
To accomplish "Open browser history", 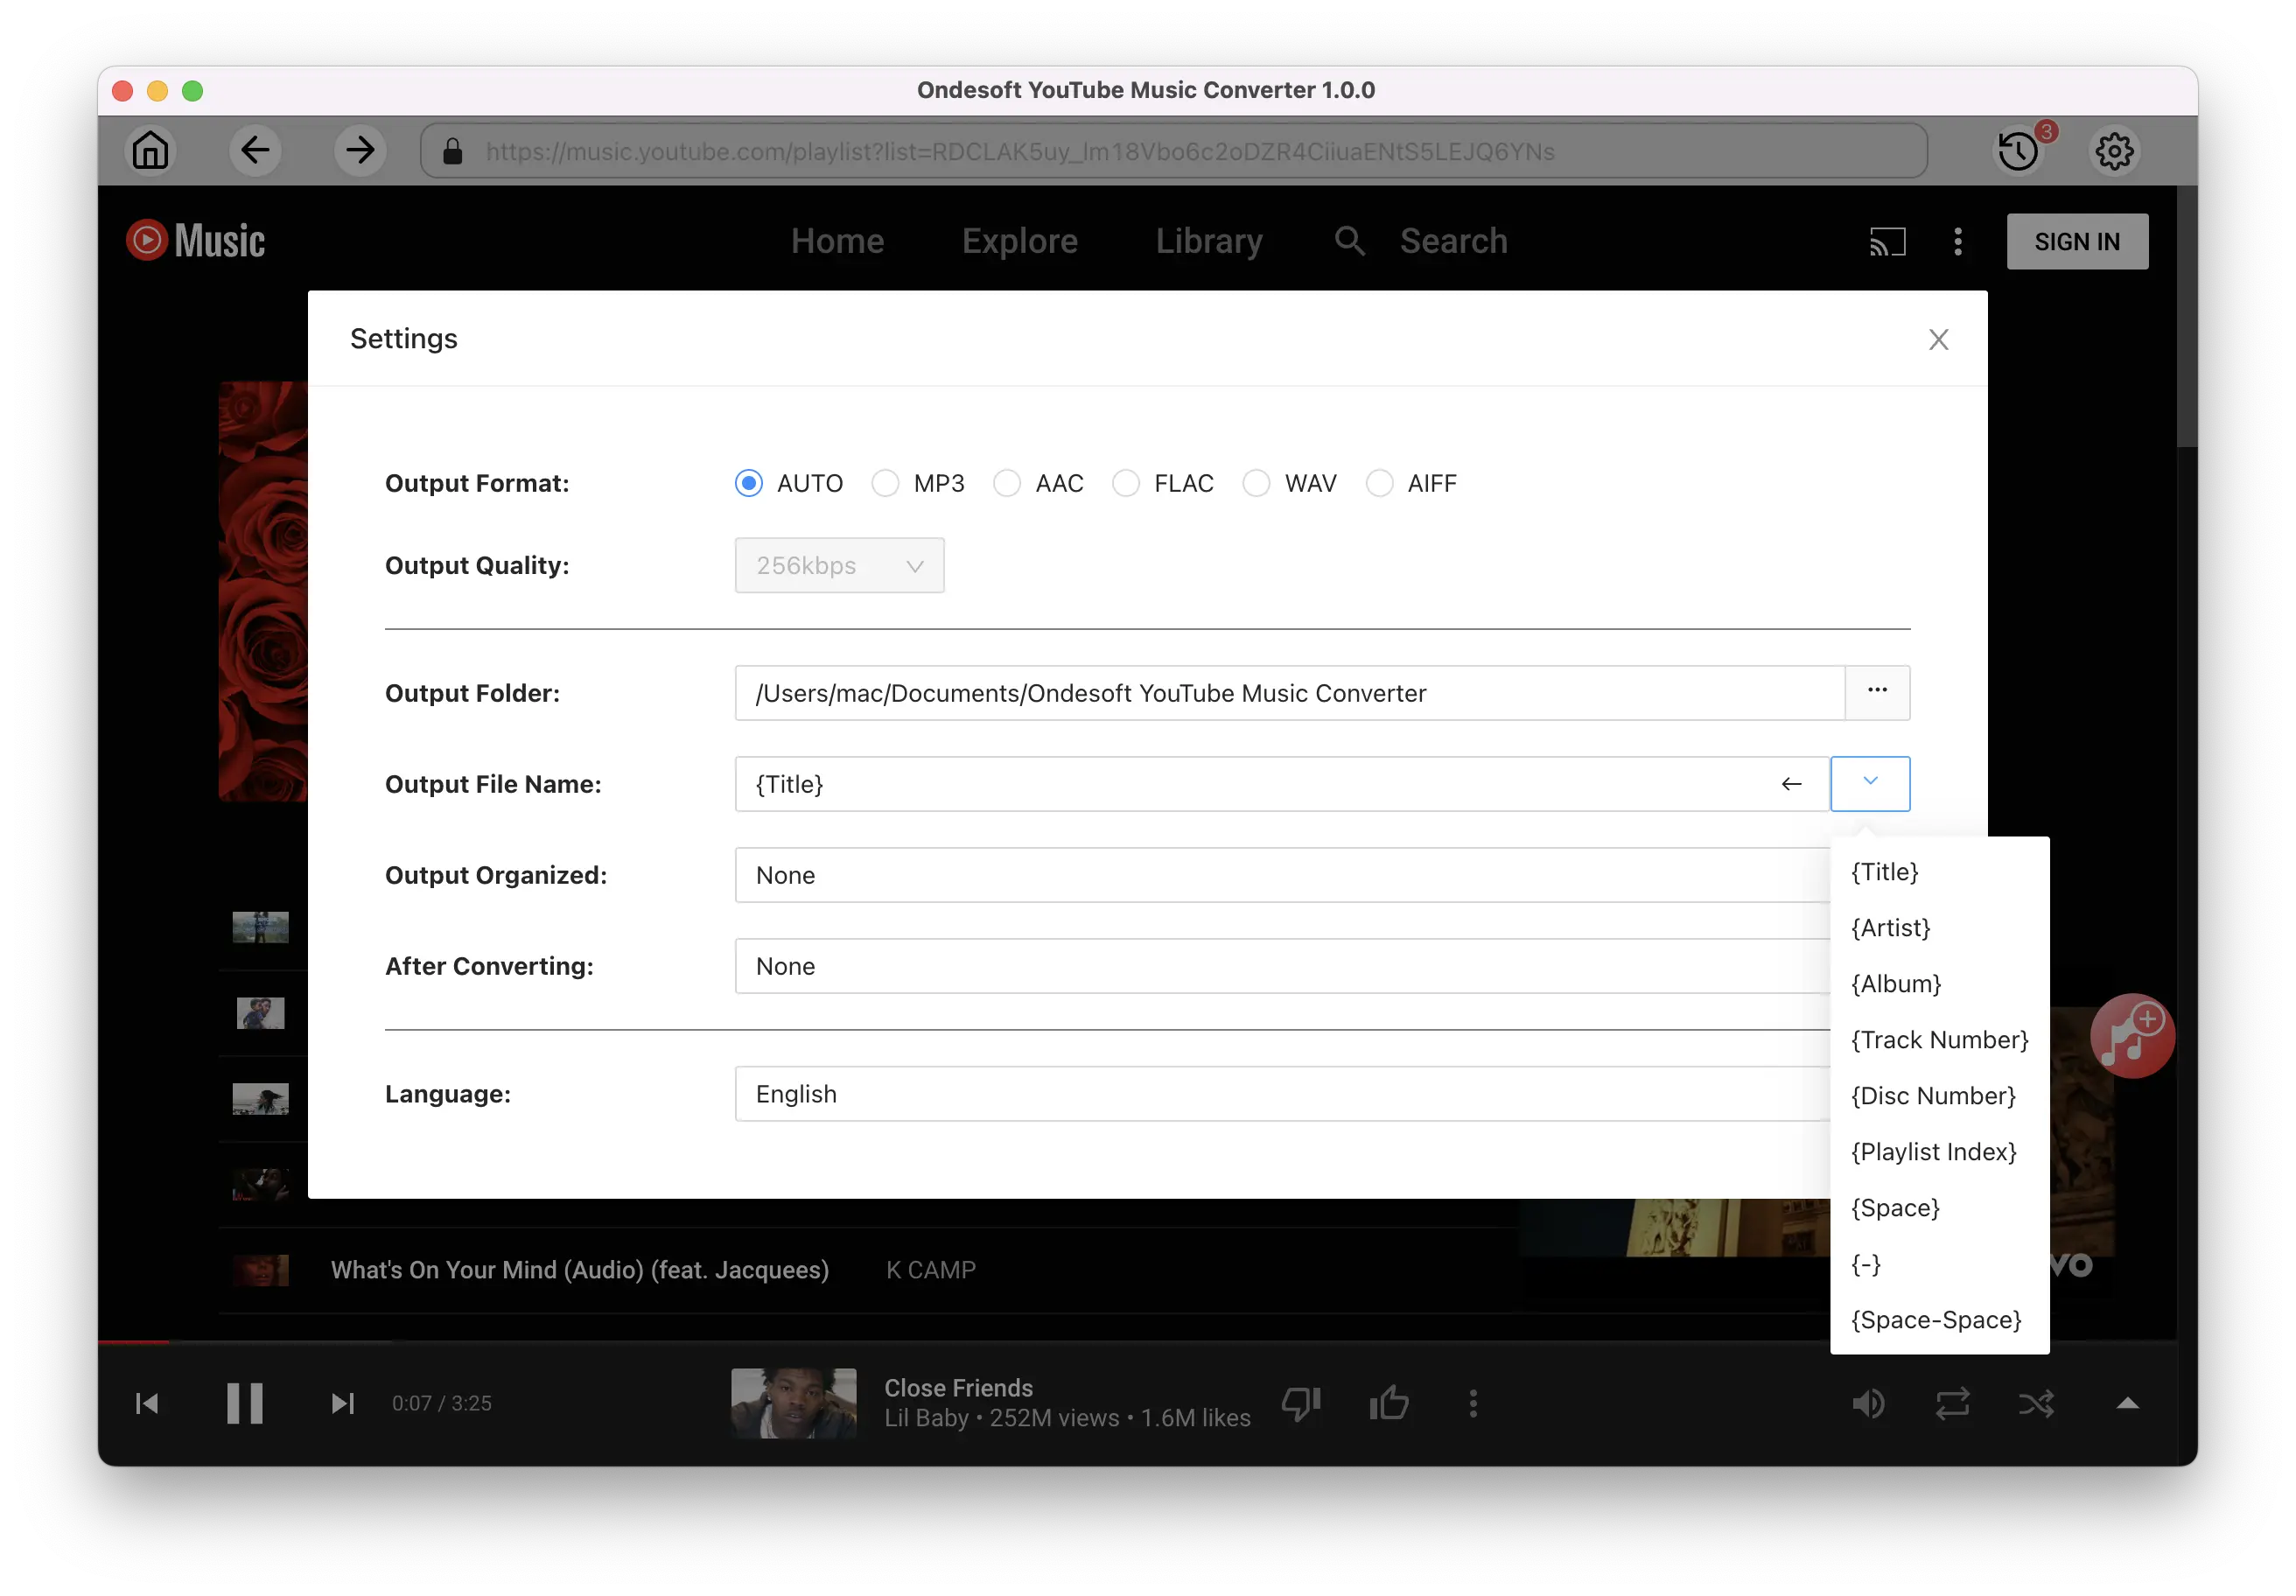I will point(2017,150).
